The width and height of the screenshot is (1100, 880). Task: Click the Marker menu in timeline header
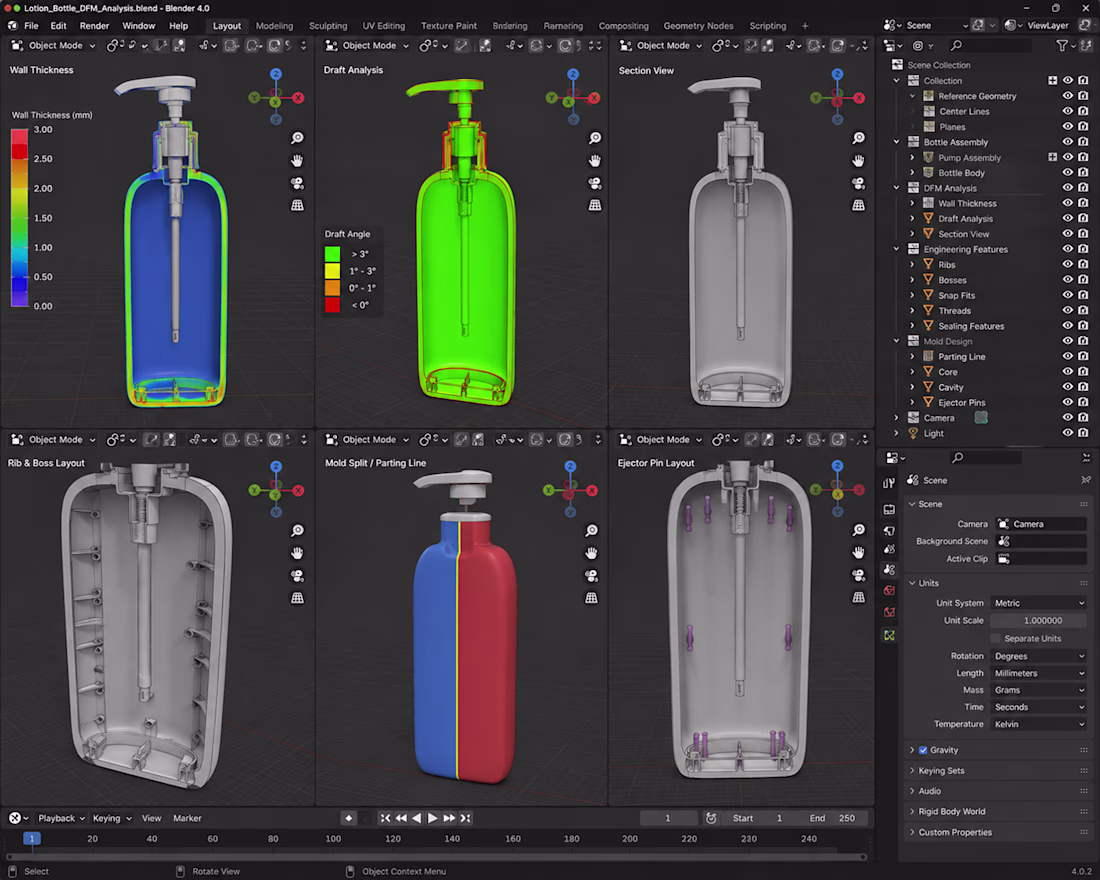pyautogui.click(x=187, y=818)
